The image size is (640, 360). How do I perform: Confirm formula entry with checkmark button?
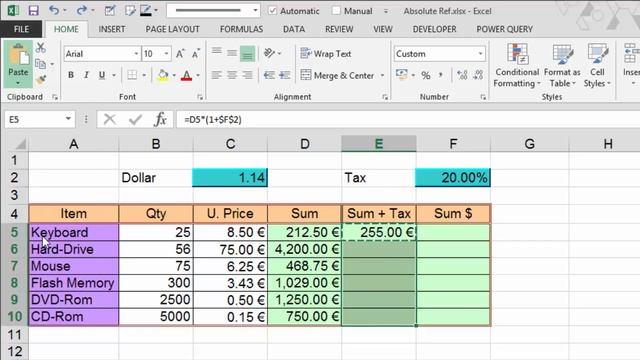135,120
